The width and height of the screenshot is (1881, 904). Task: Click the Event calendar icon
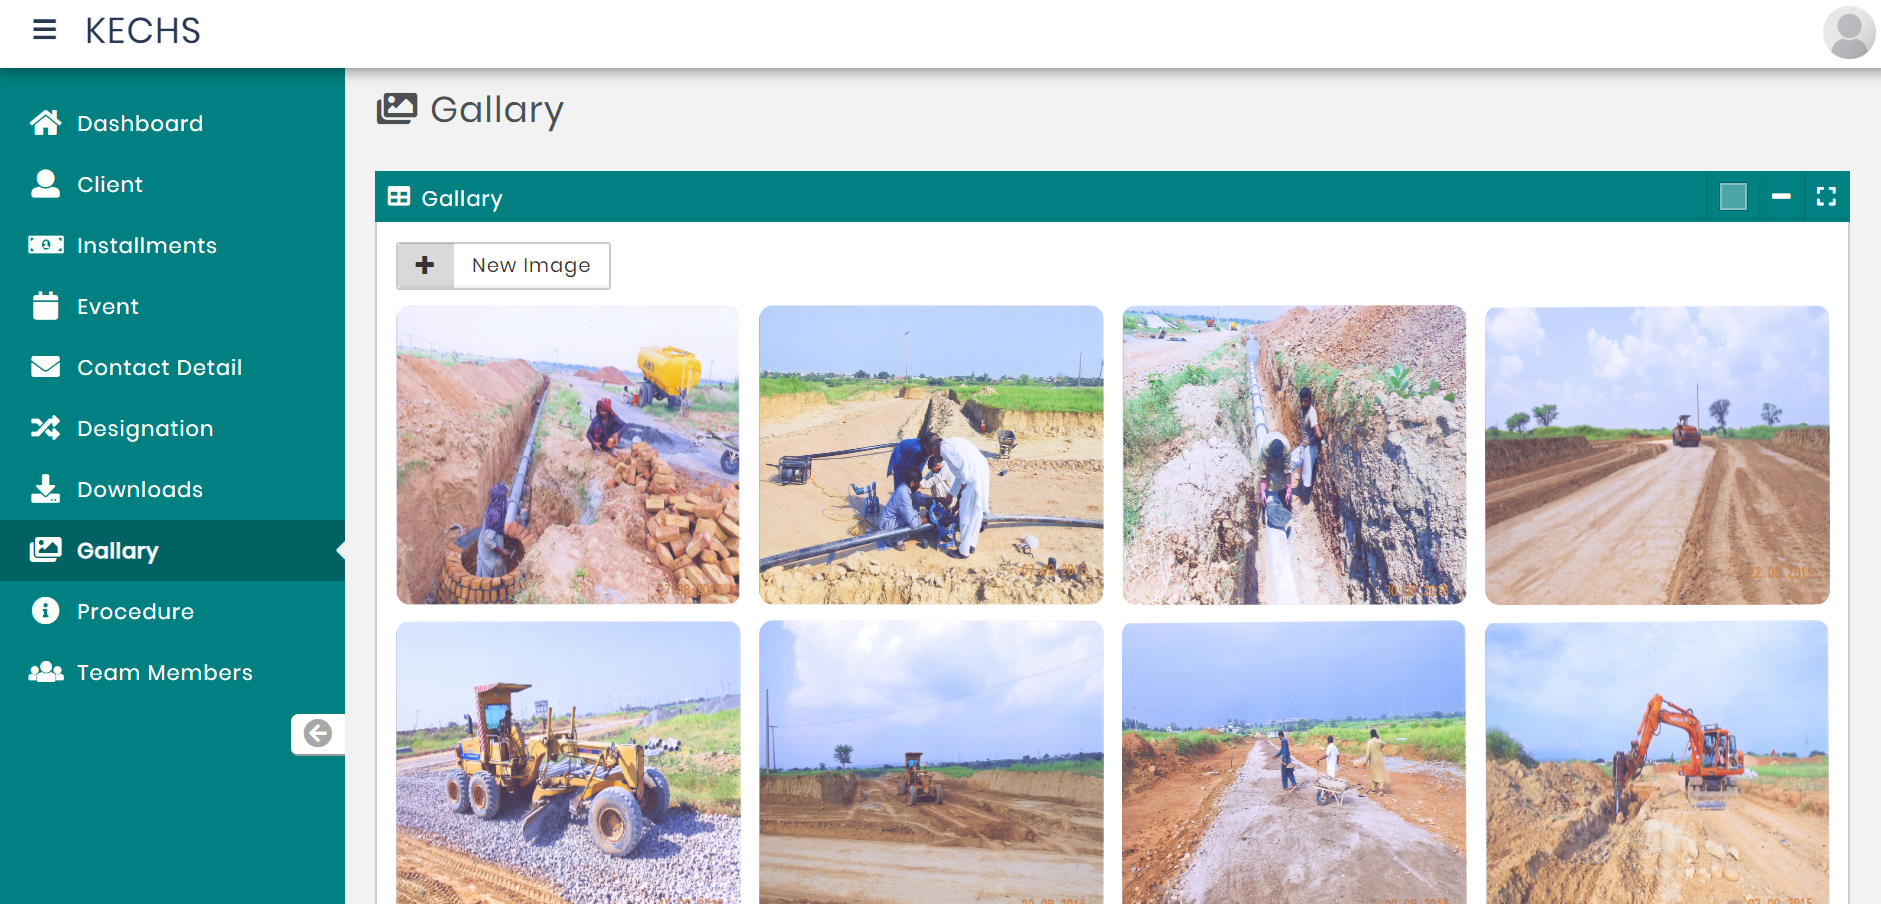45,306
